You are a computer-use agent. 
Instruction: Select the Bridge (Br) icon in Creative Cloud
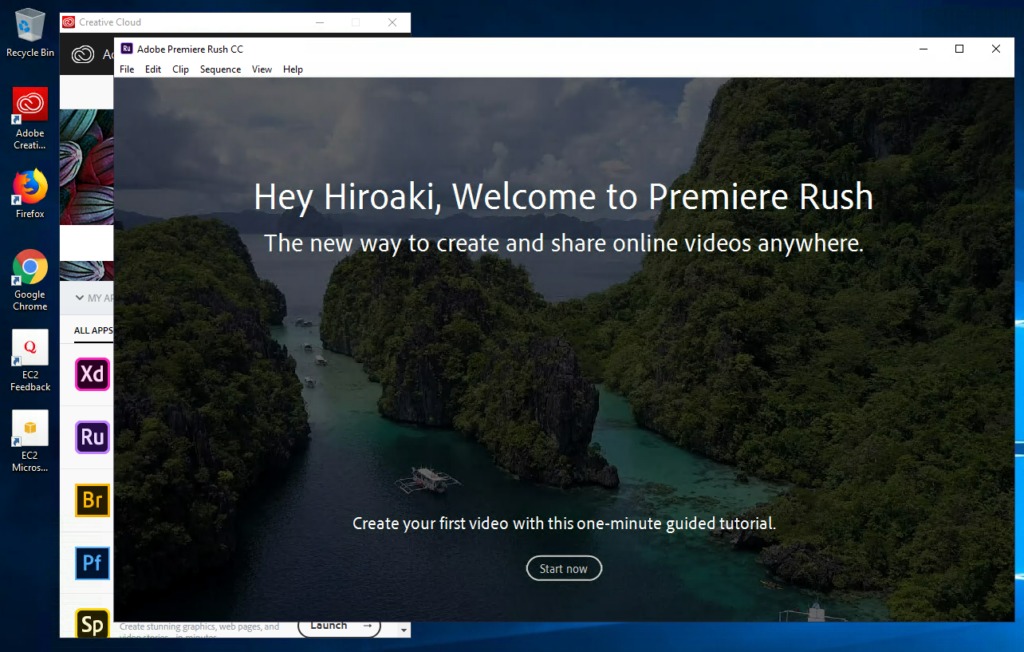tap(92, 500)
